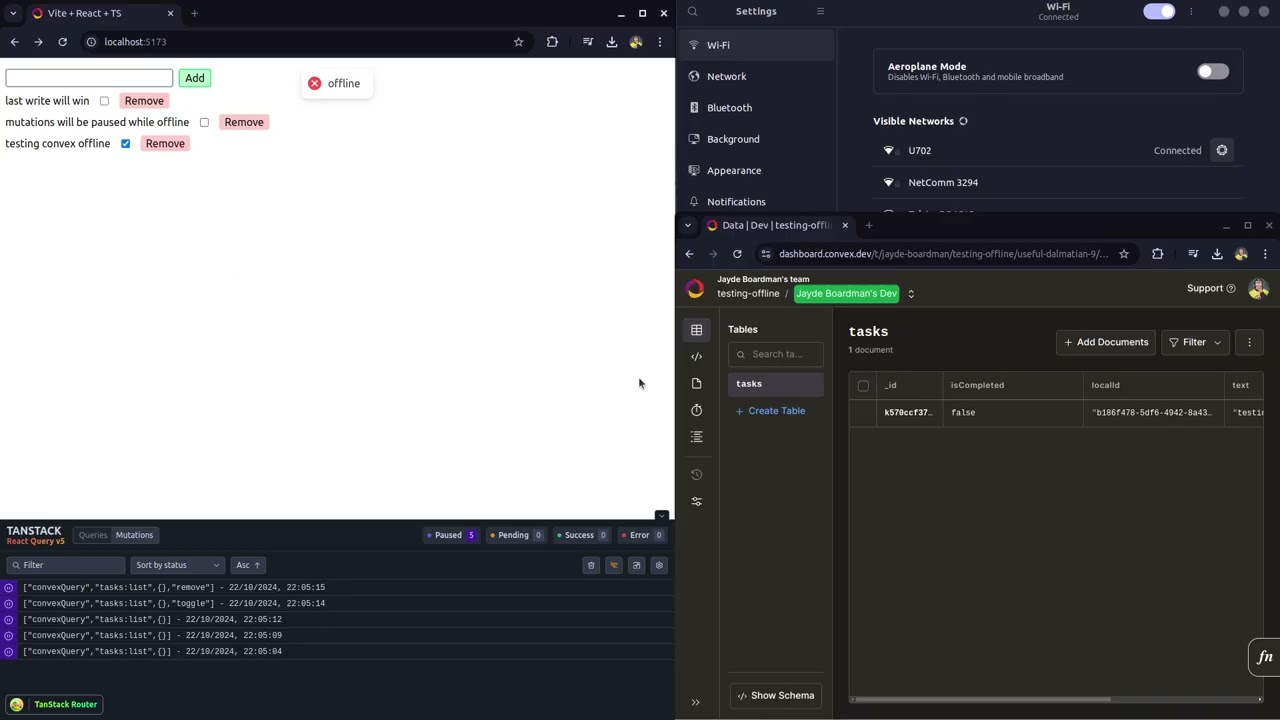Open the Wi-Fi header three-dot menu
The height and width of the screenshot is (720, 1280).
pyautogui.click(x=1191, y=12)
